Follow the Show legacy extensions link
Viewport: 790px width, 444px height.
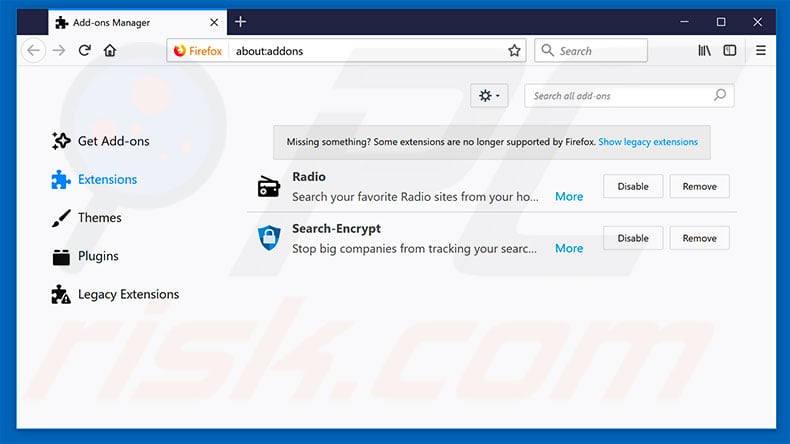648,142
